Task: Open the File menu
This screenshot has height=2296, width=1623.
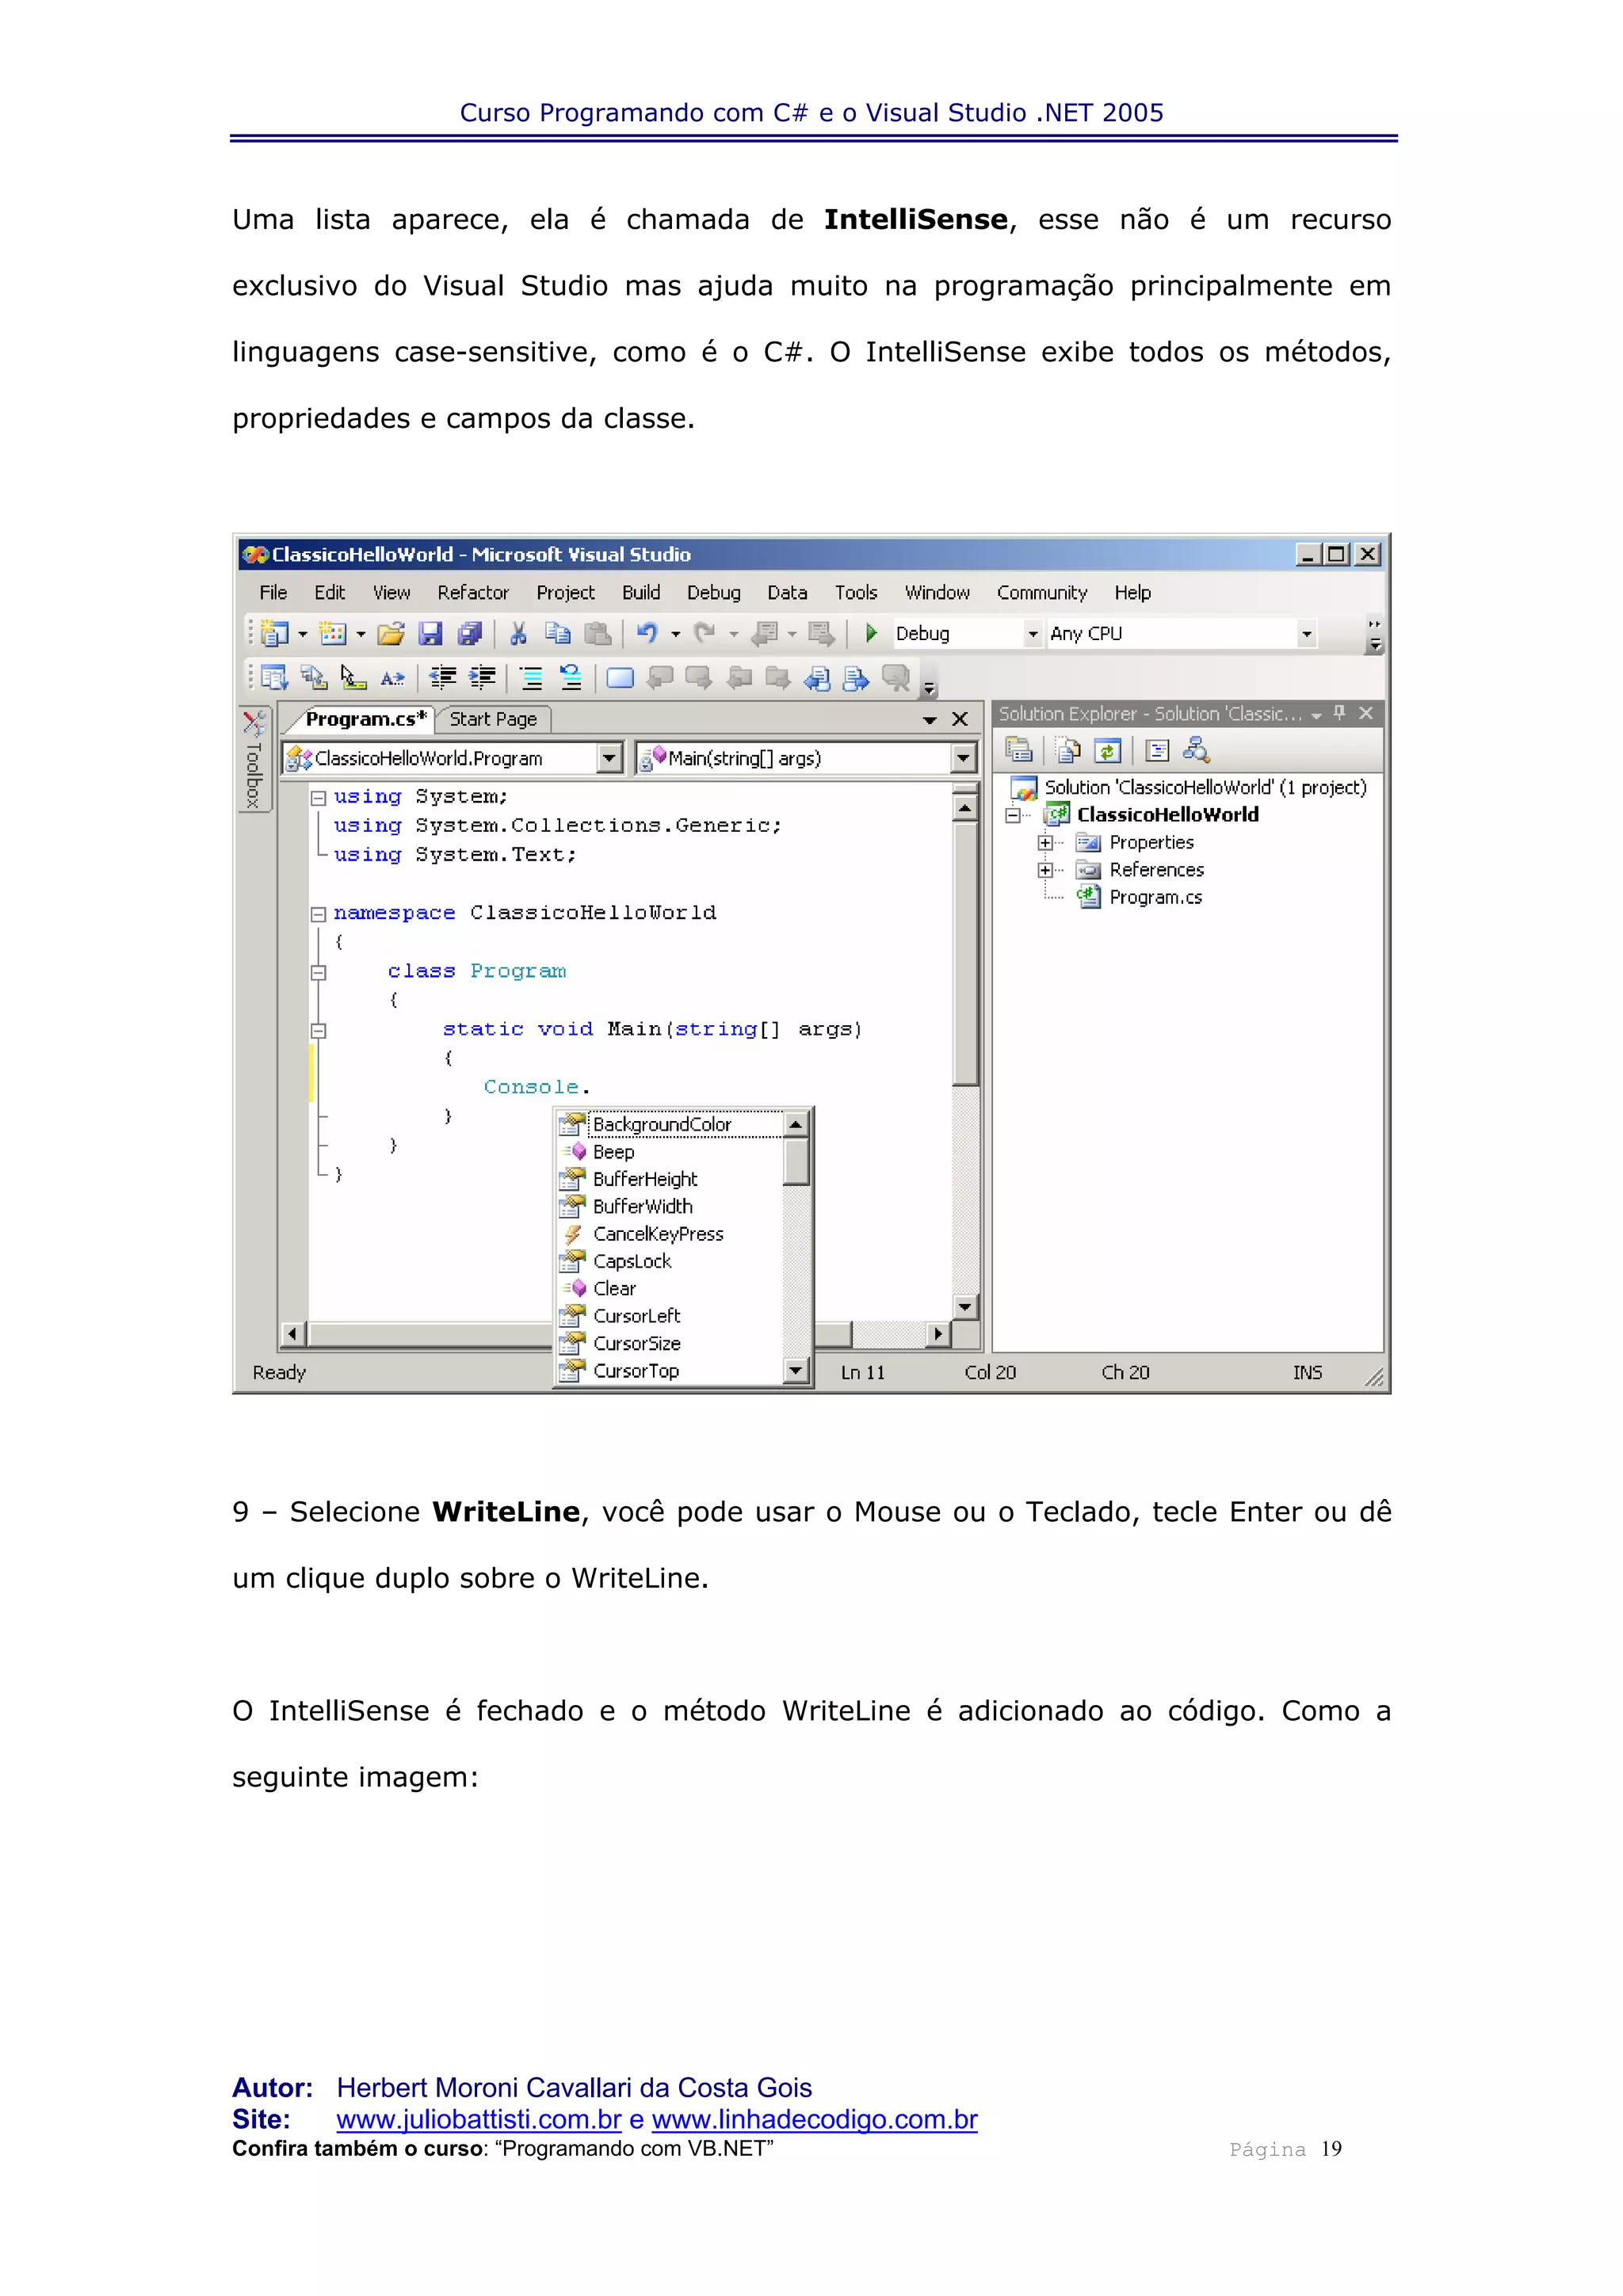Action: pyautogui.click(x=273, y=593)
